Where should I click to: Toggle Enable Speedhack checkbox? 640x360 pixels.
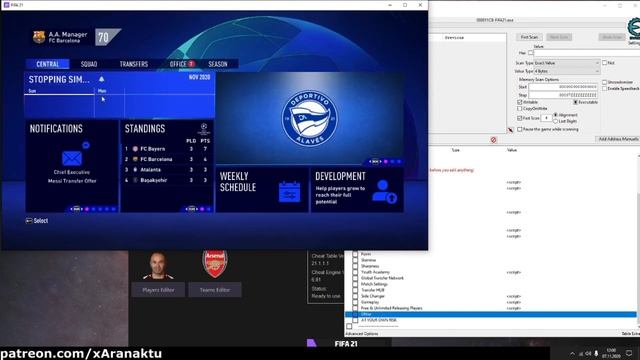(604, 89)
